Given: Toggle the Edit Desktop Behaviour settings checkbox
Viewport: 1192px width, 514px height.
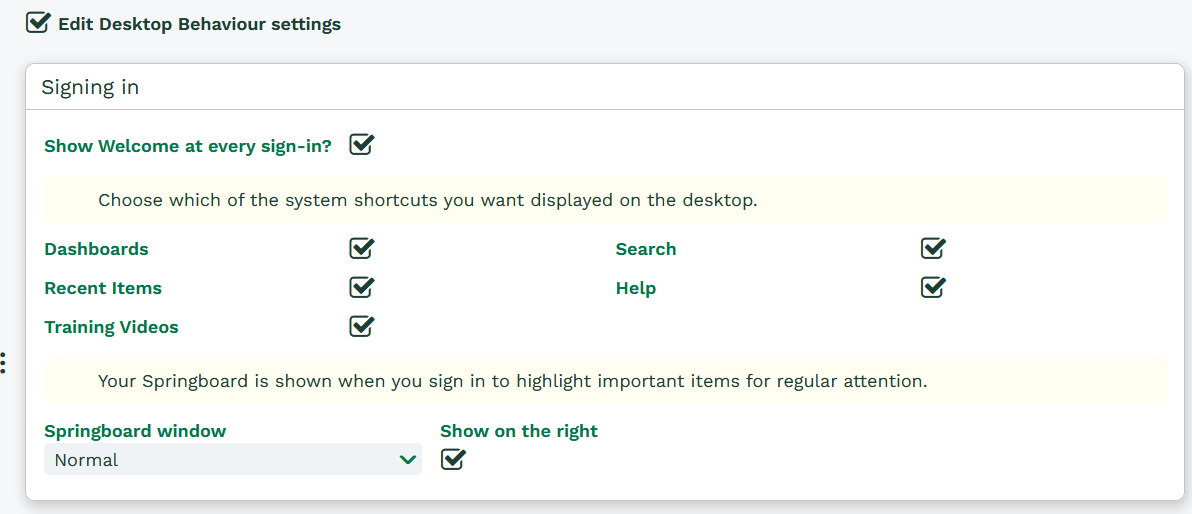Looking at the screenshot, I should [x=38, y=23].
